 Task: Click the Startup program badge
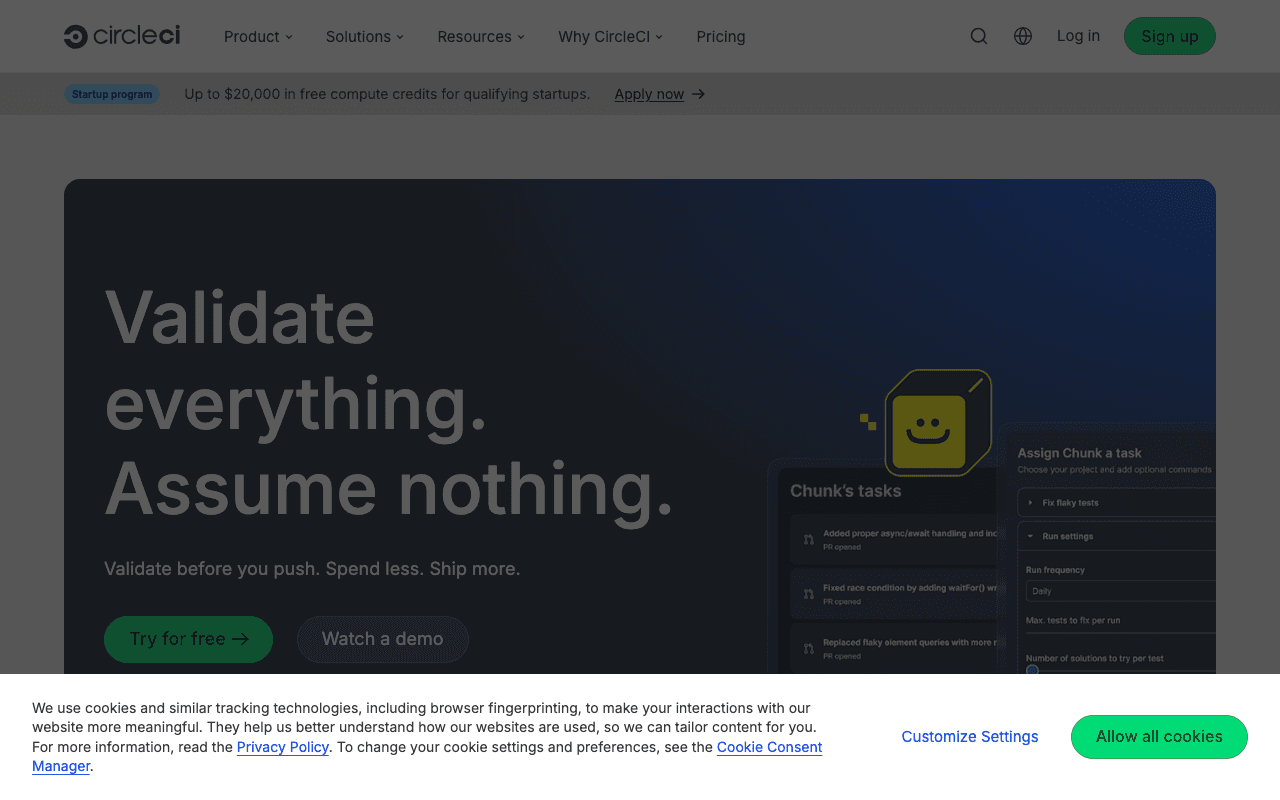[x=112, y=94]
